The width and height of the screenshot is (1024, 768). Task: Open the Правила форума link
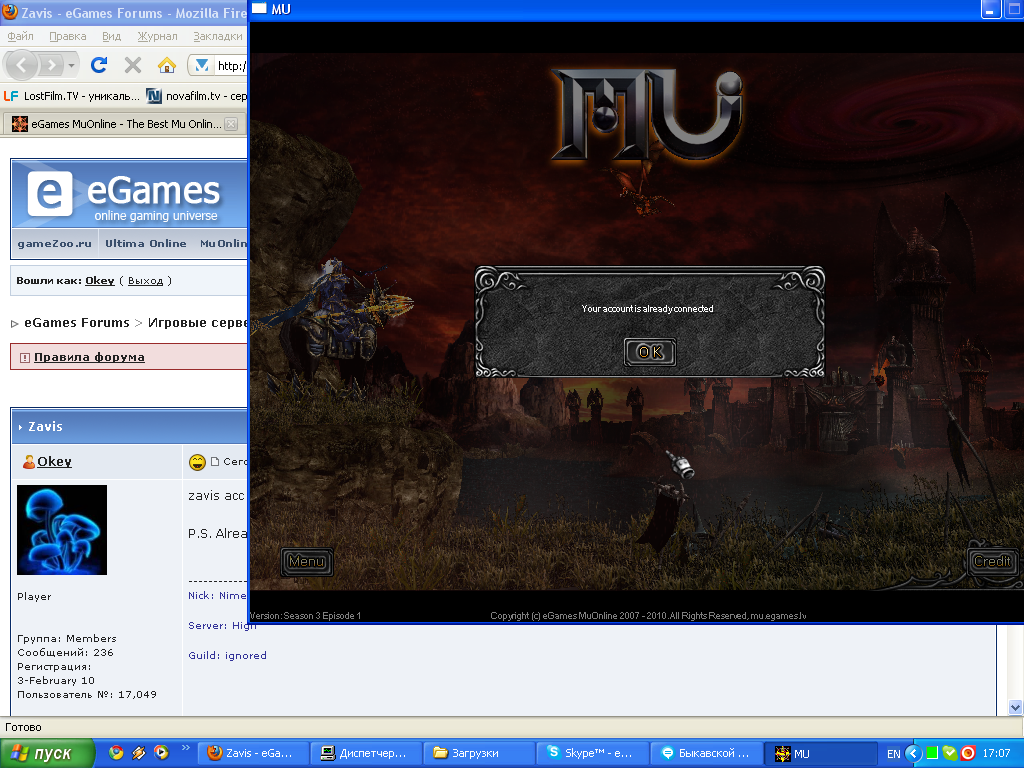click(x=89, y=357)
